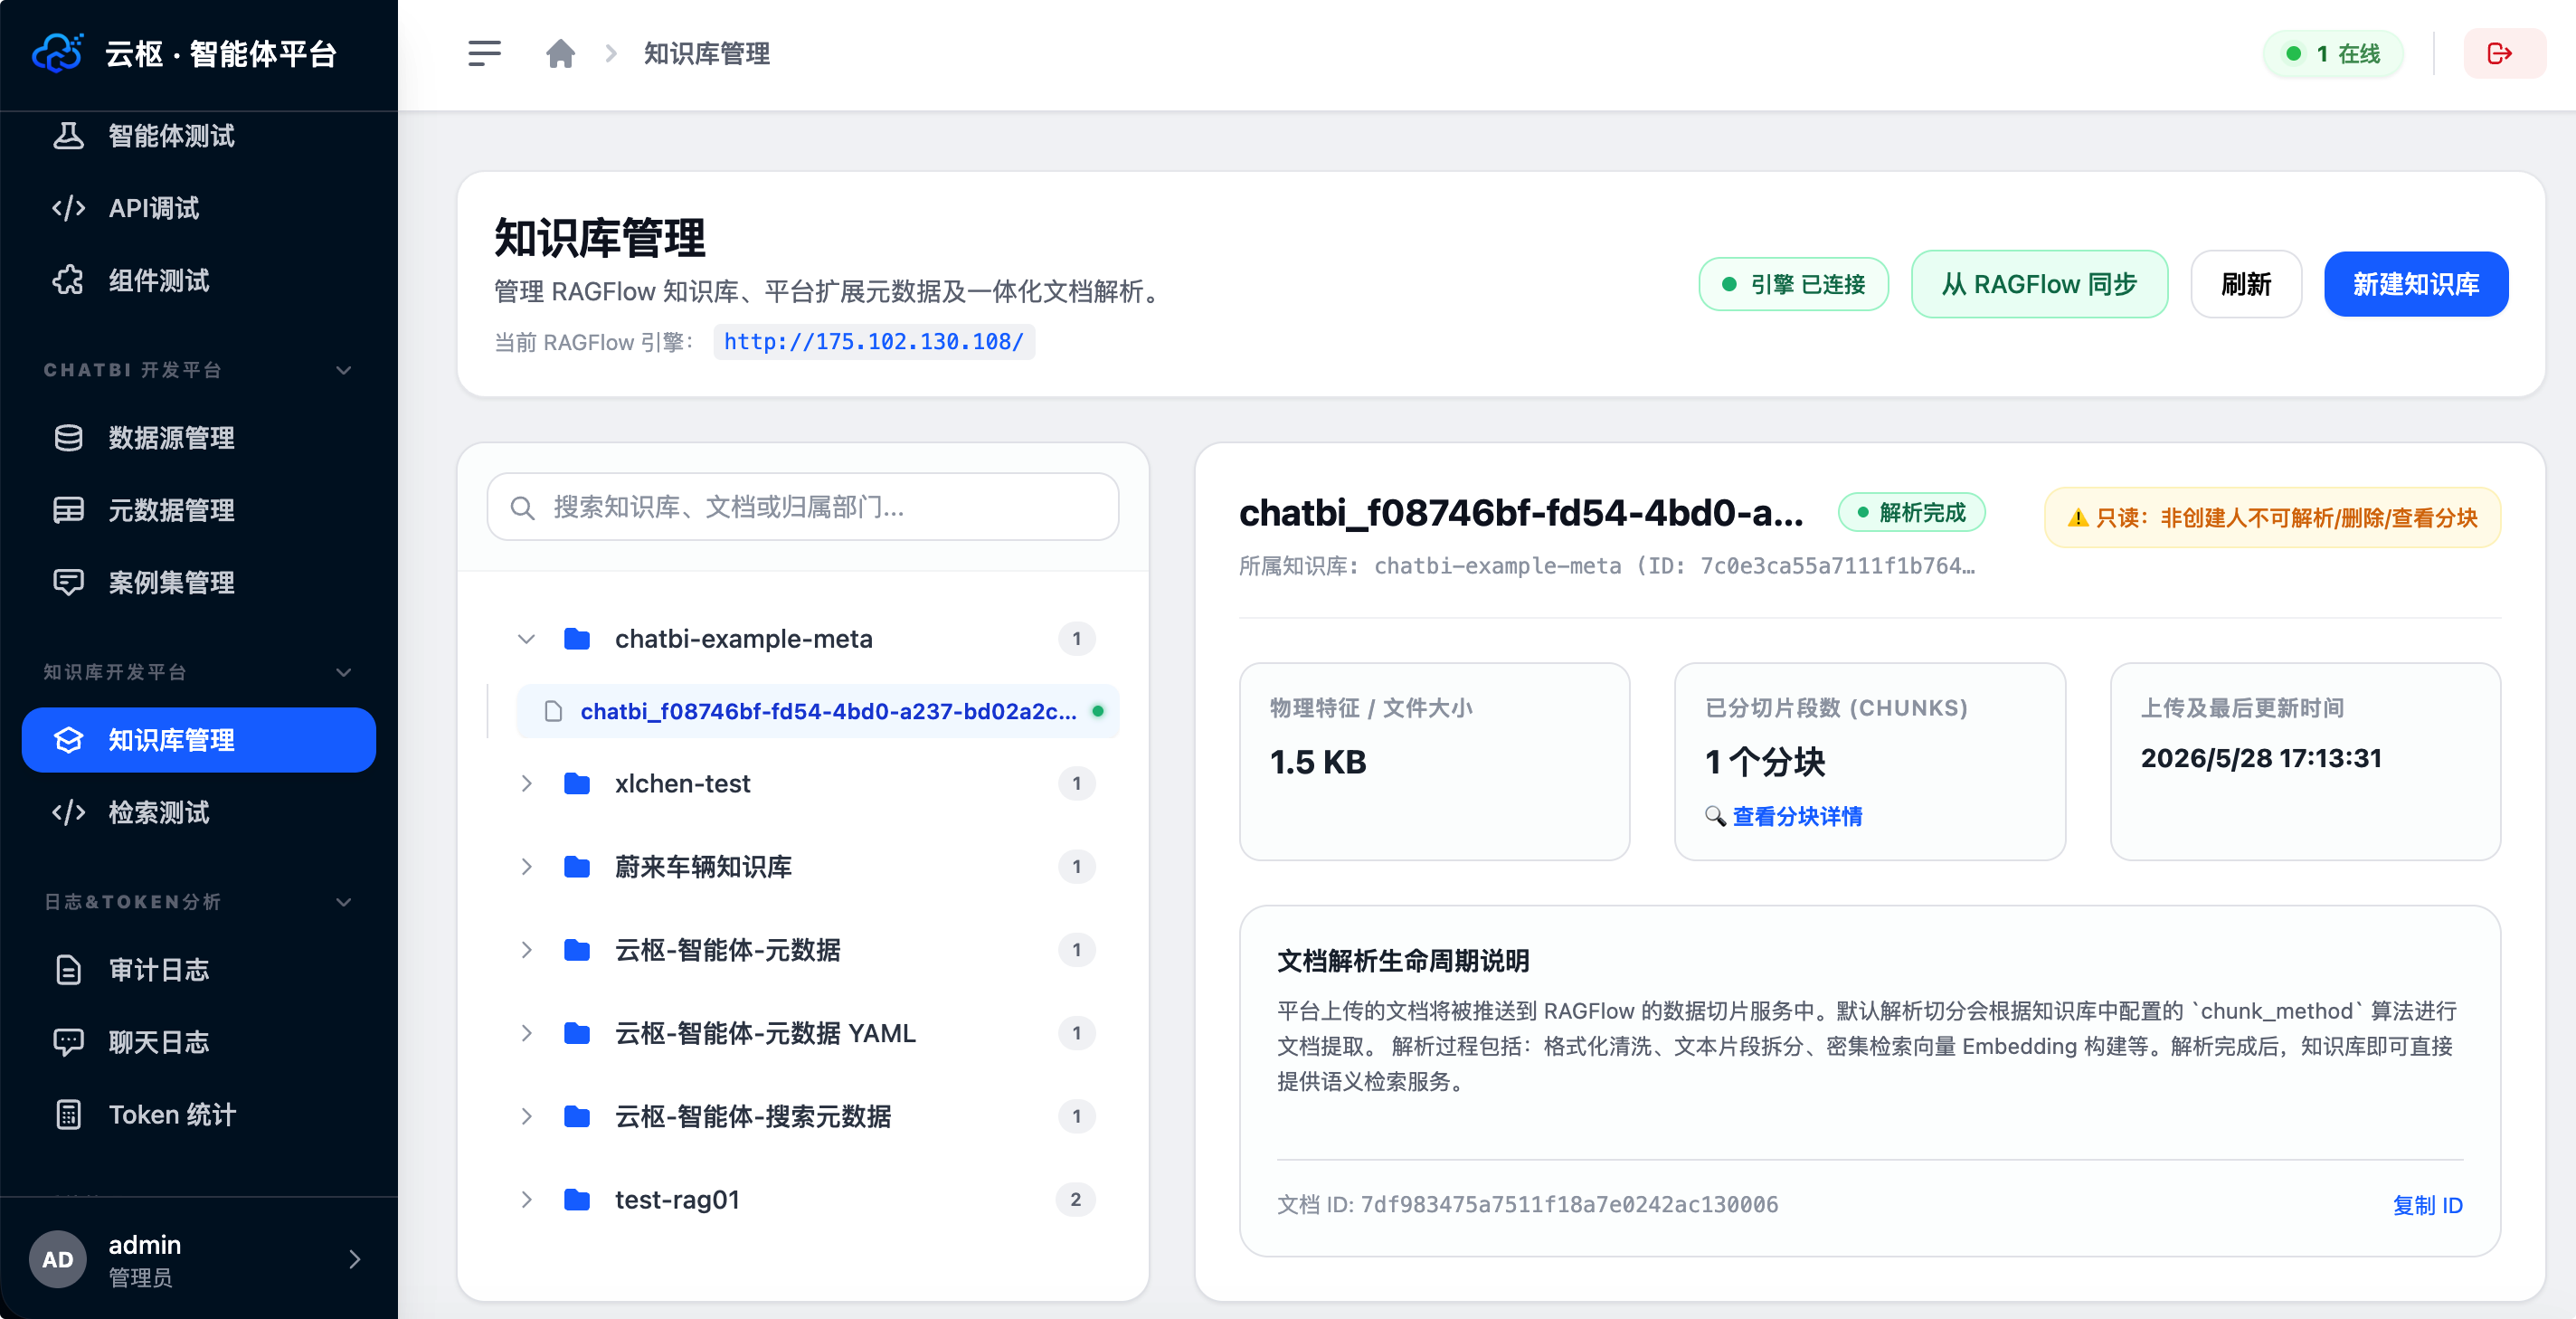Click folder icon of 蔚来车辆知识库
Image resolution: width=2576 pixels, height=1319 pixels.
coord(577,867)
